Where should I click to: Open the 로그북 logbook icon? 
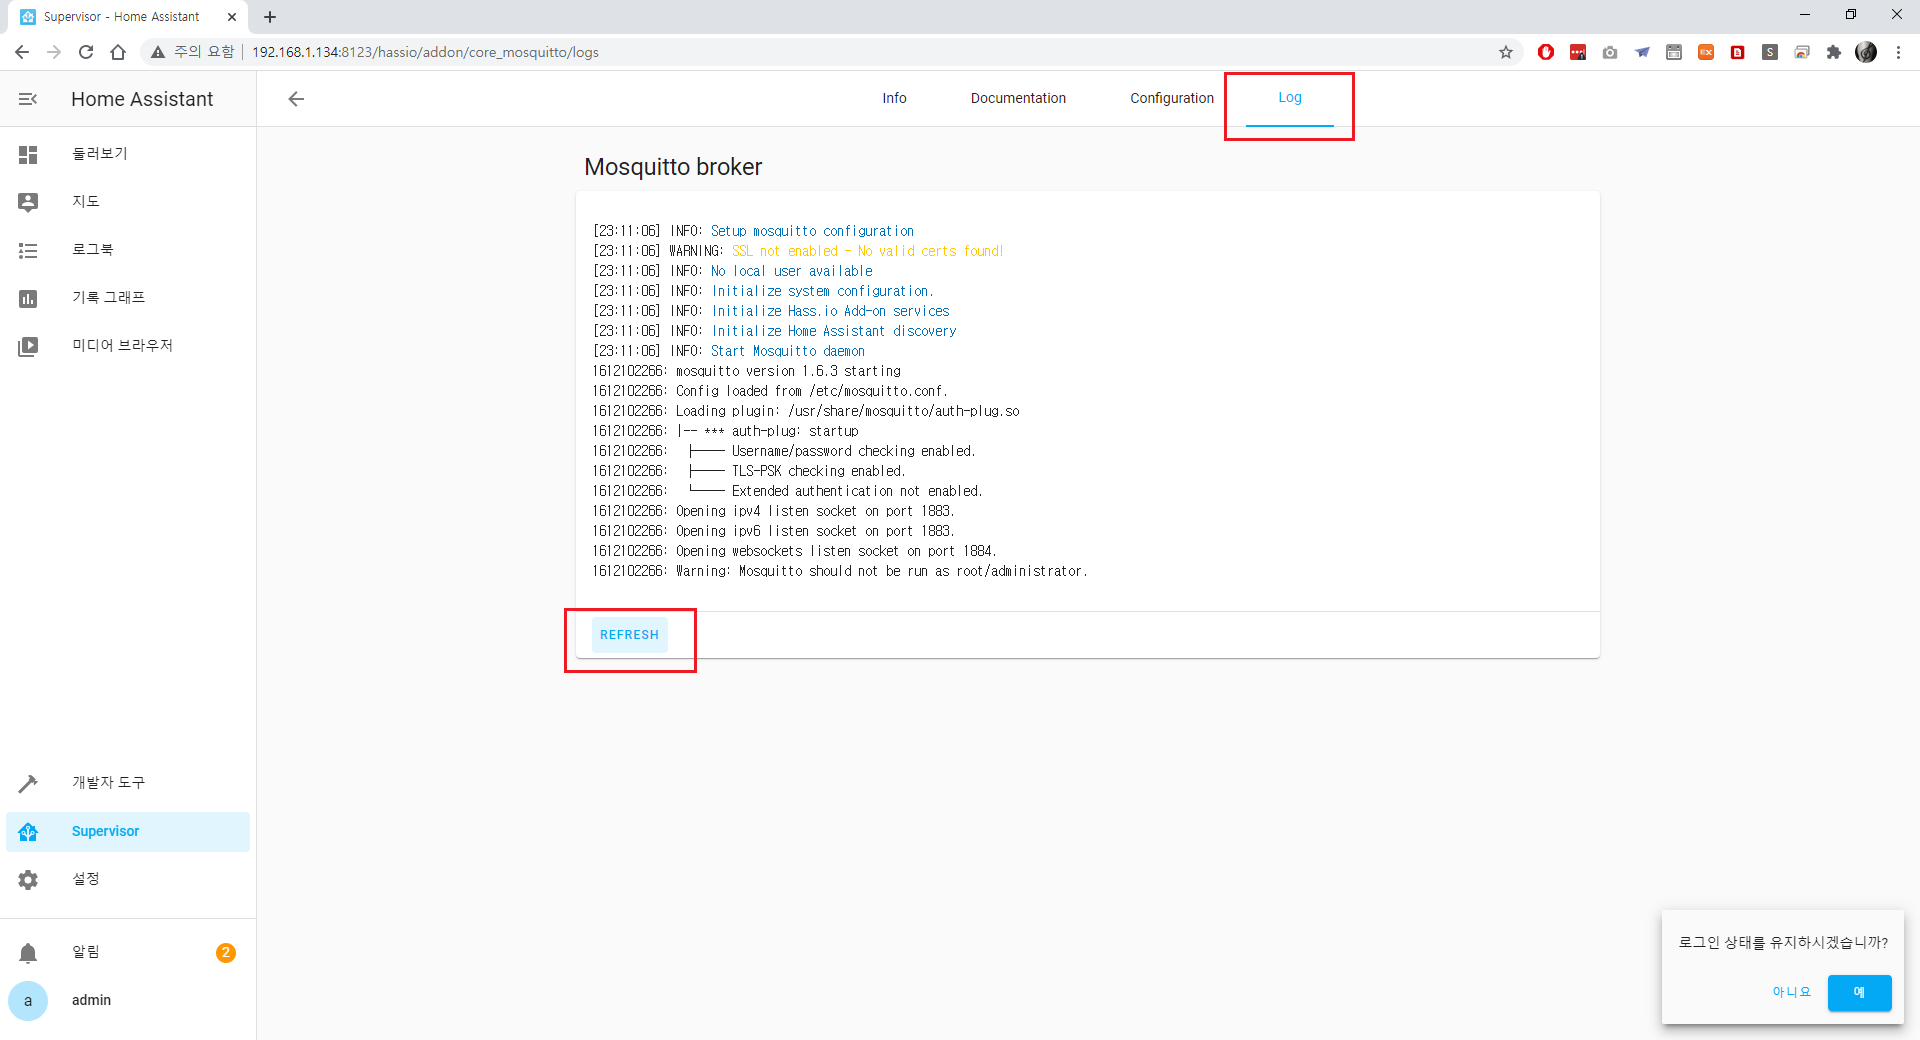28,250
